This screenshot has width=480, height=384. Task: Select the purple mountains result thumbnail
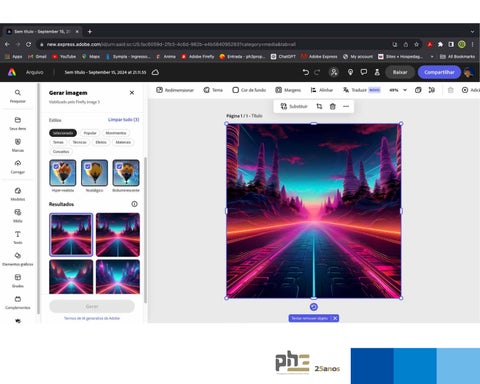click(x=118, y=277)
